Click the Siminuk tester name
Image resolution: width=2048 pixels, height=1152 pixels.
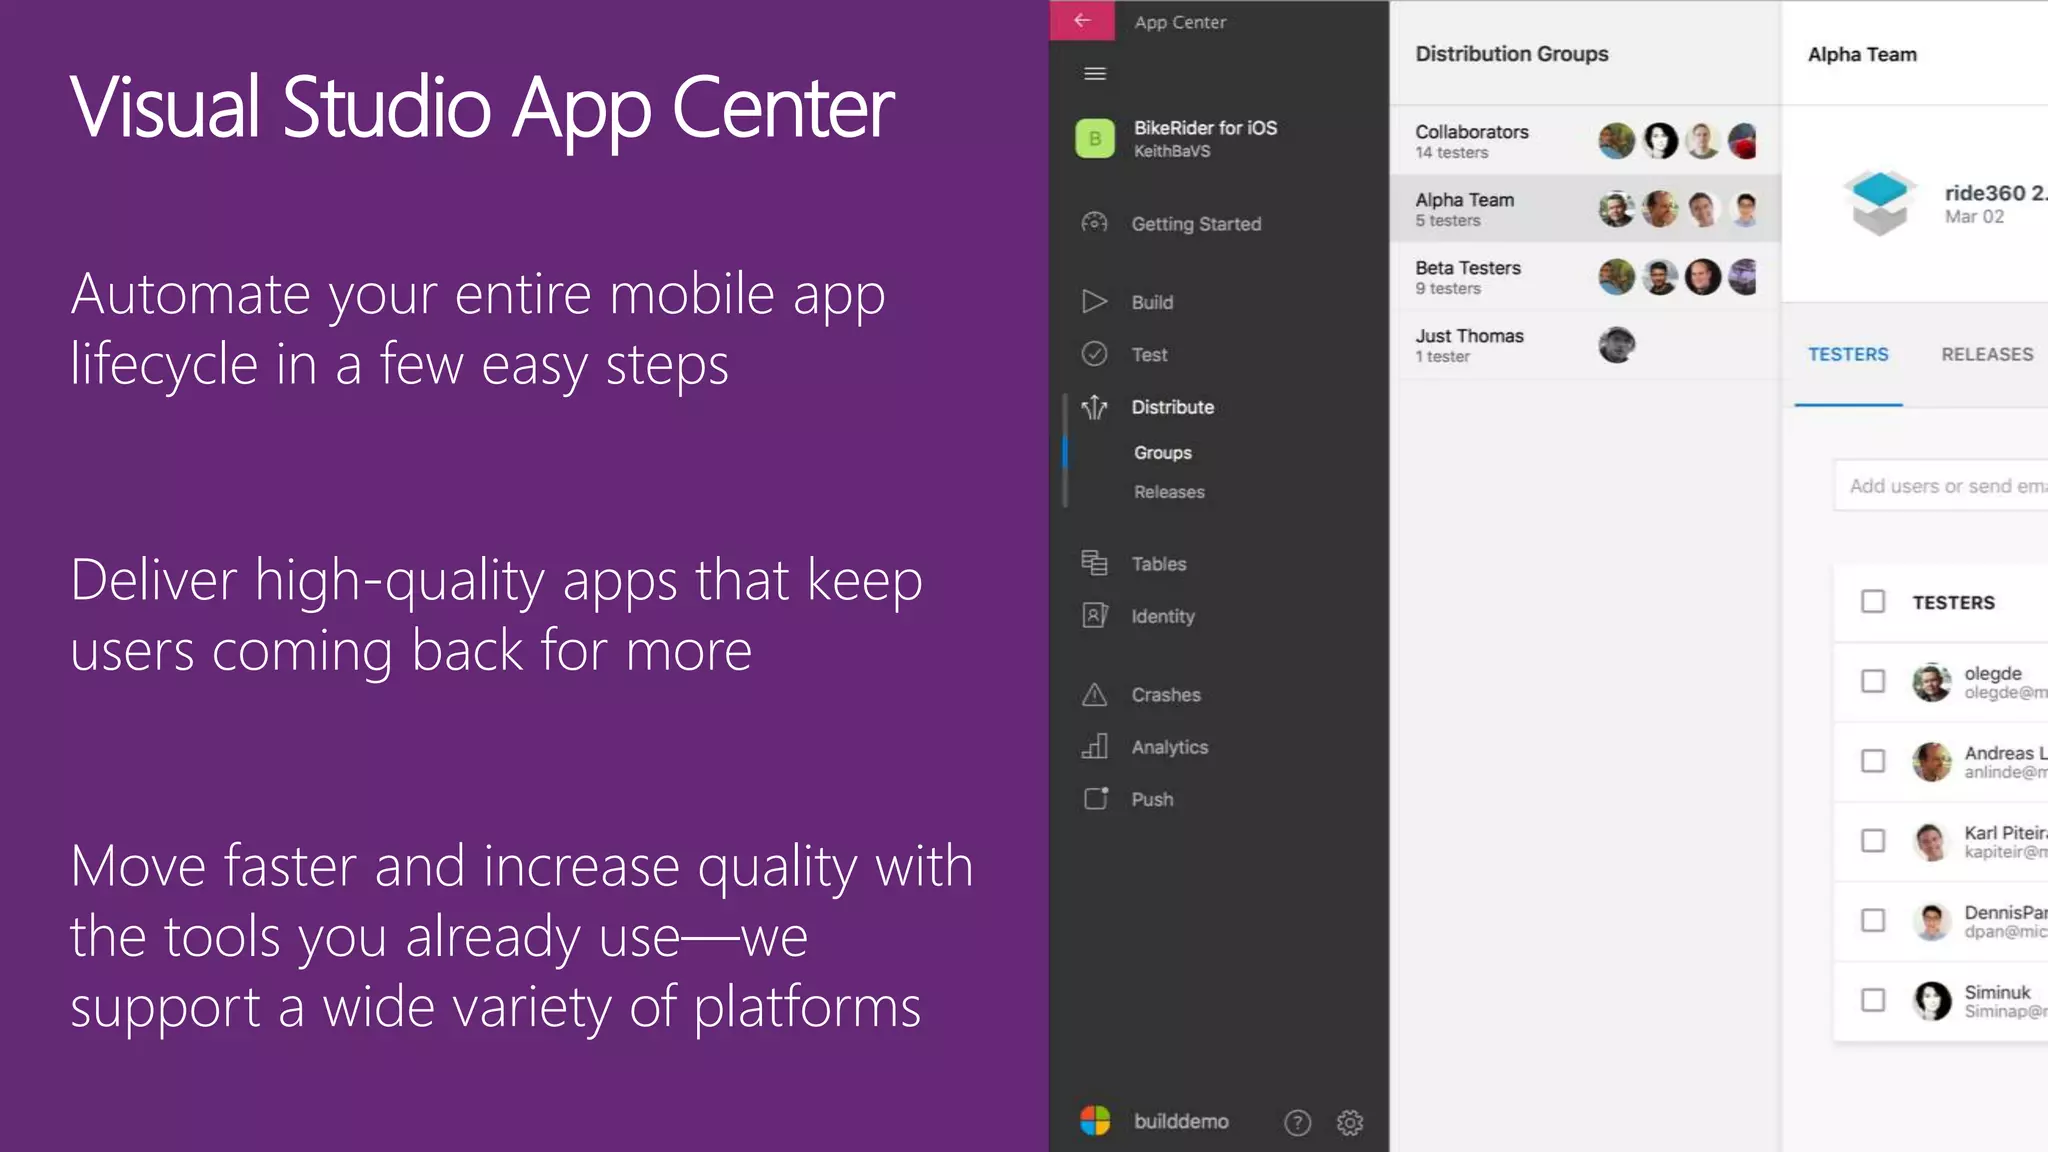[x=1997, y=992]
